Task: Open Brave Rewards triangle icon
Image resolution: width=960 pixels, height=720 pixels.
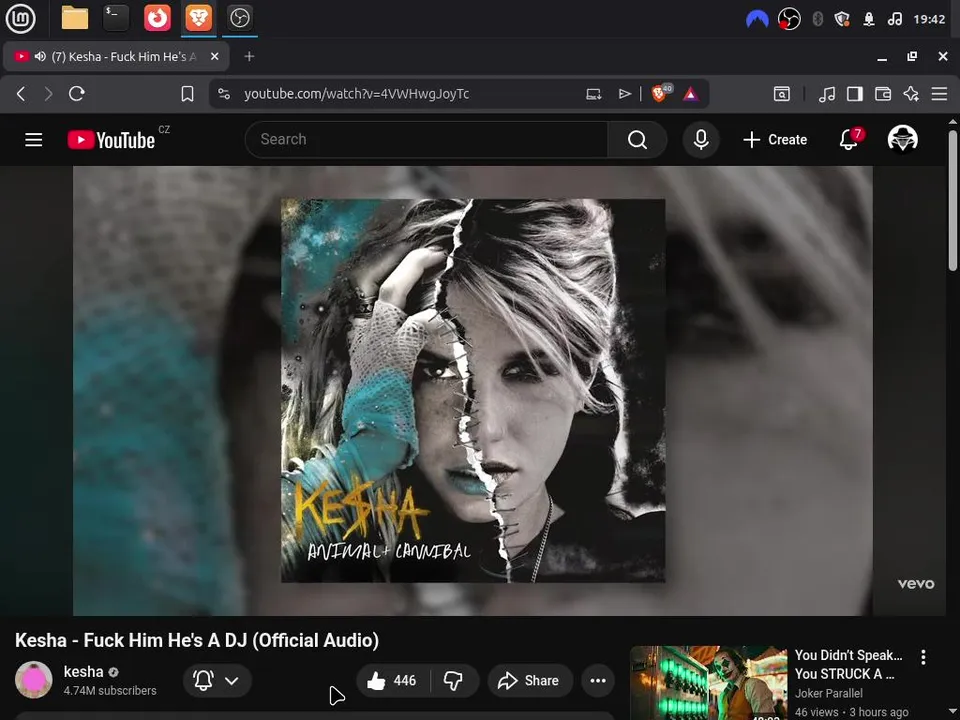Action: 691,94
